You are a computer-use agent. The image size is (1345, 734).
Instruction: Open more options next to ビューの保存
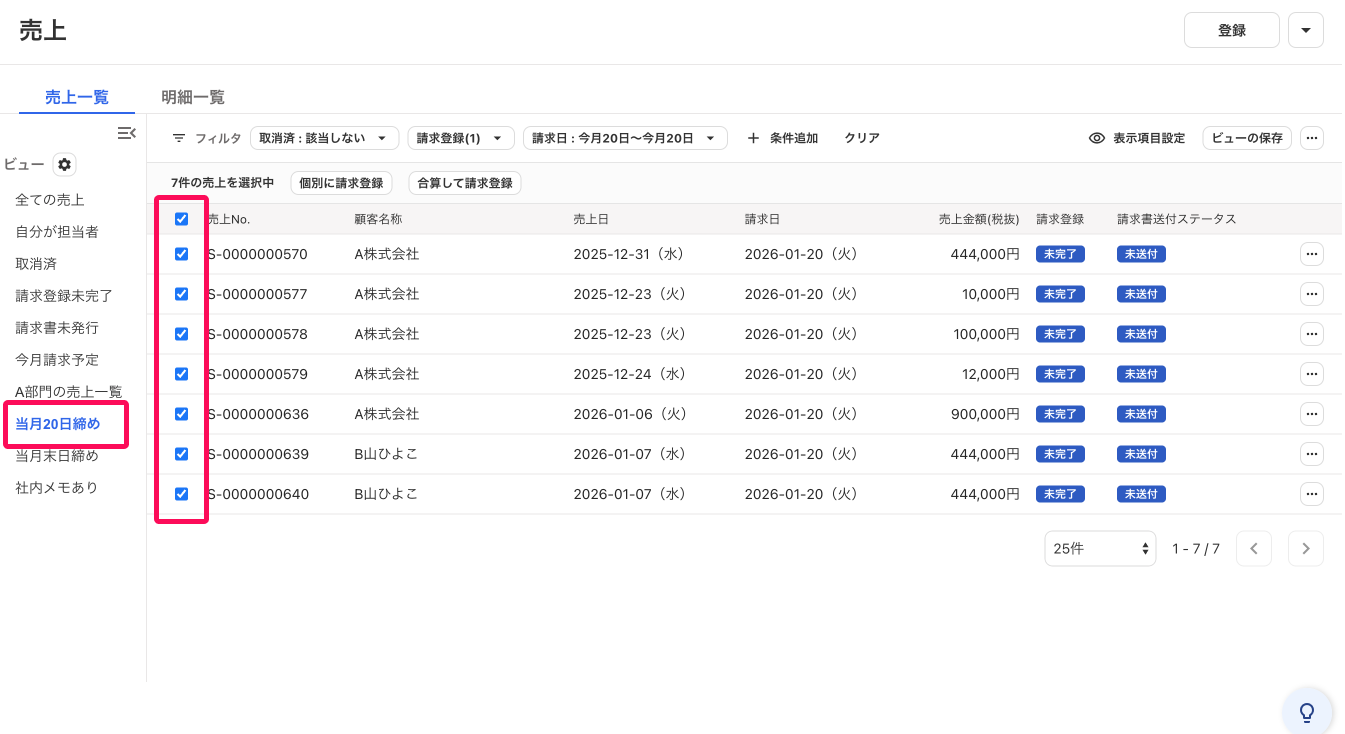[x=1312, y=138]
